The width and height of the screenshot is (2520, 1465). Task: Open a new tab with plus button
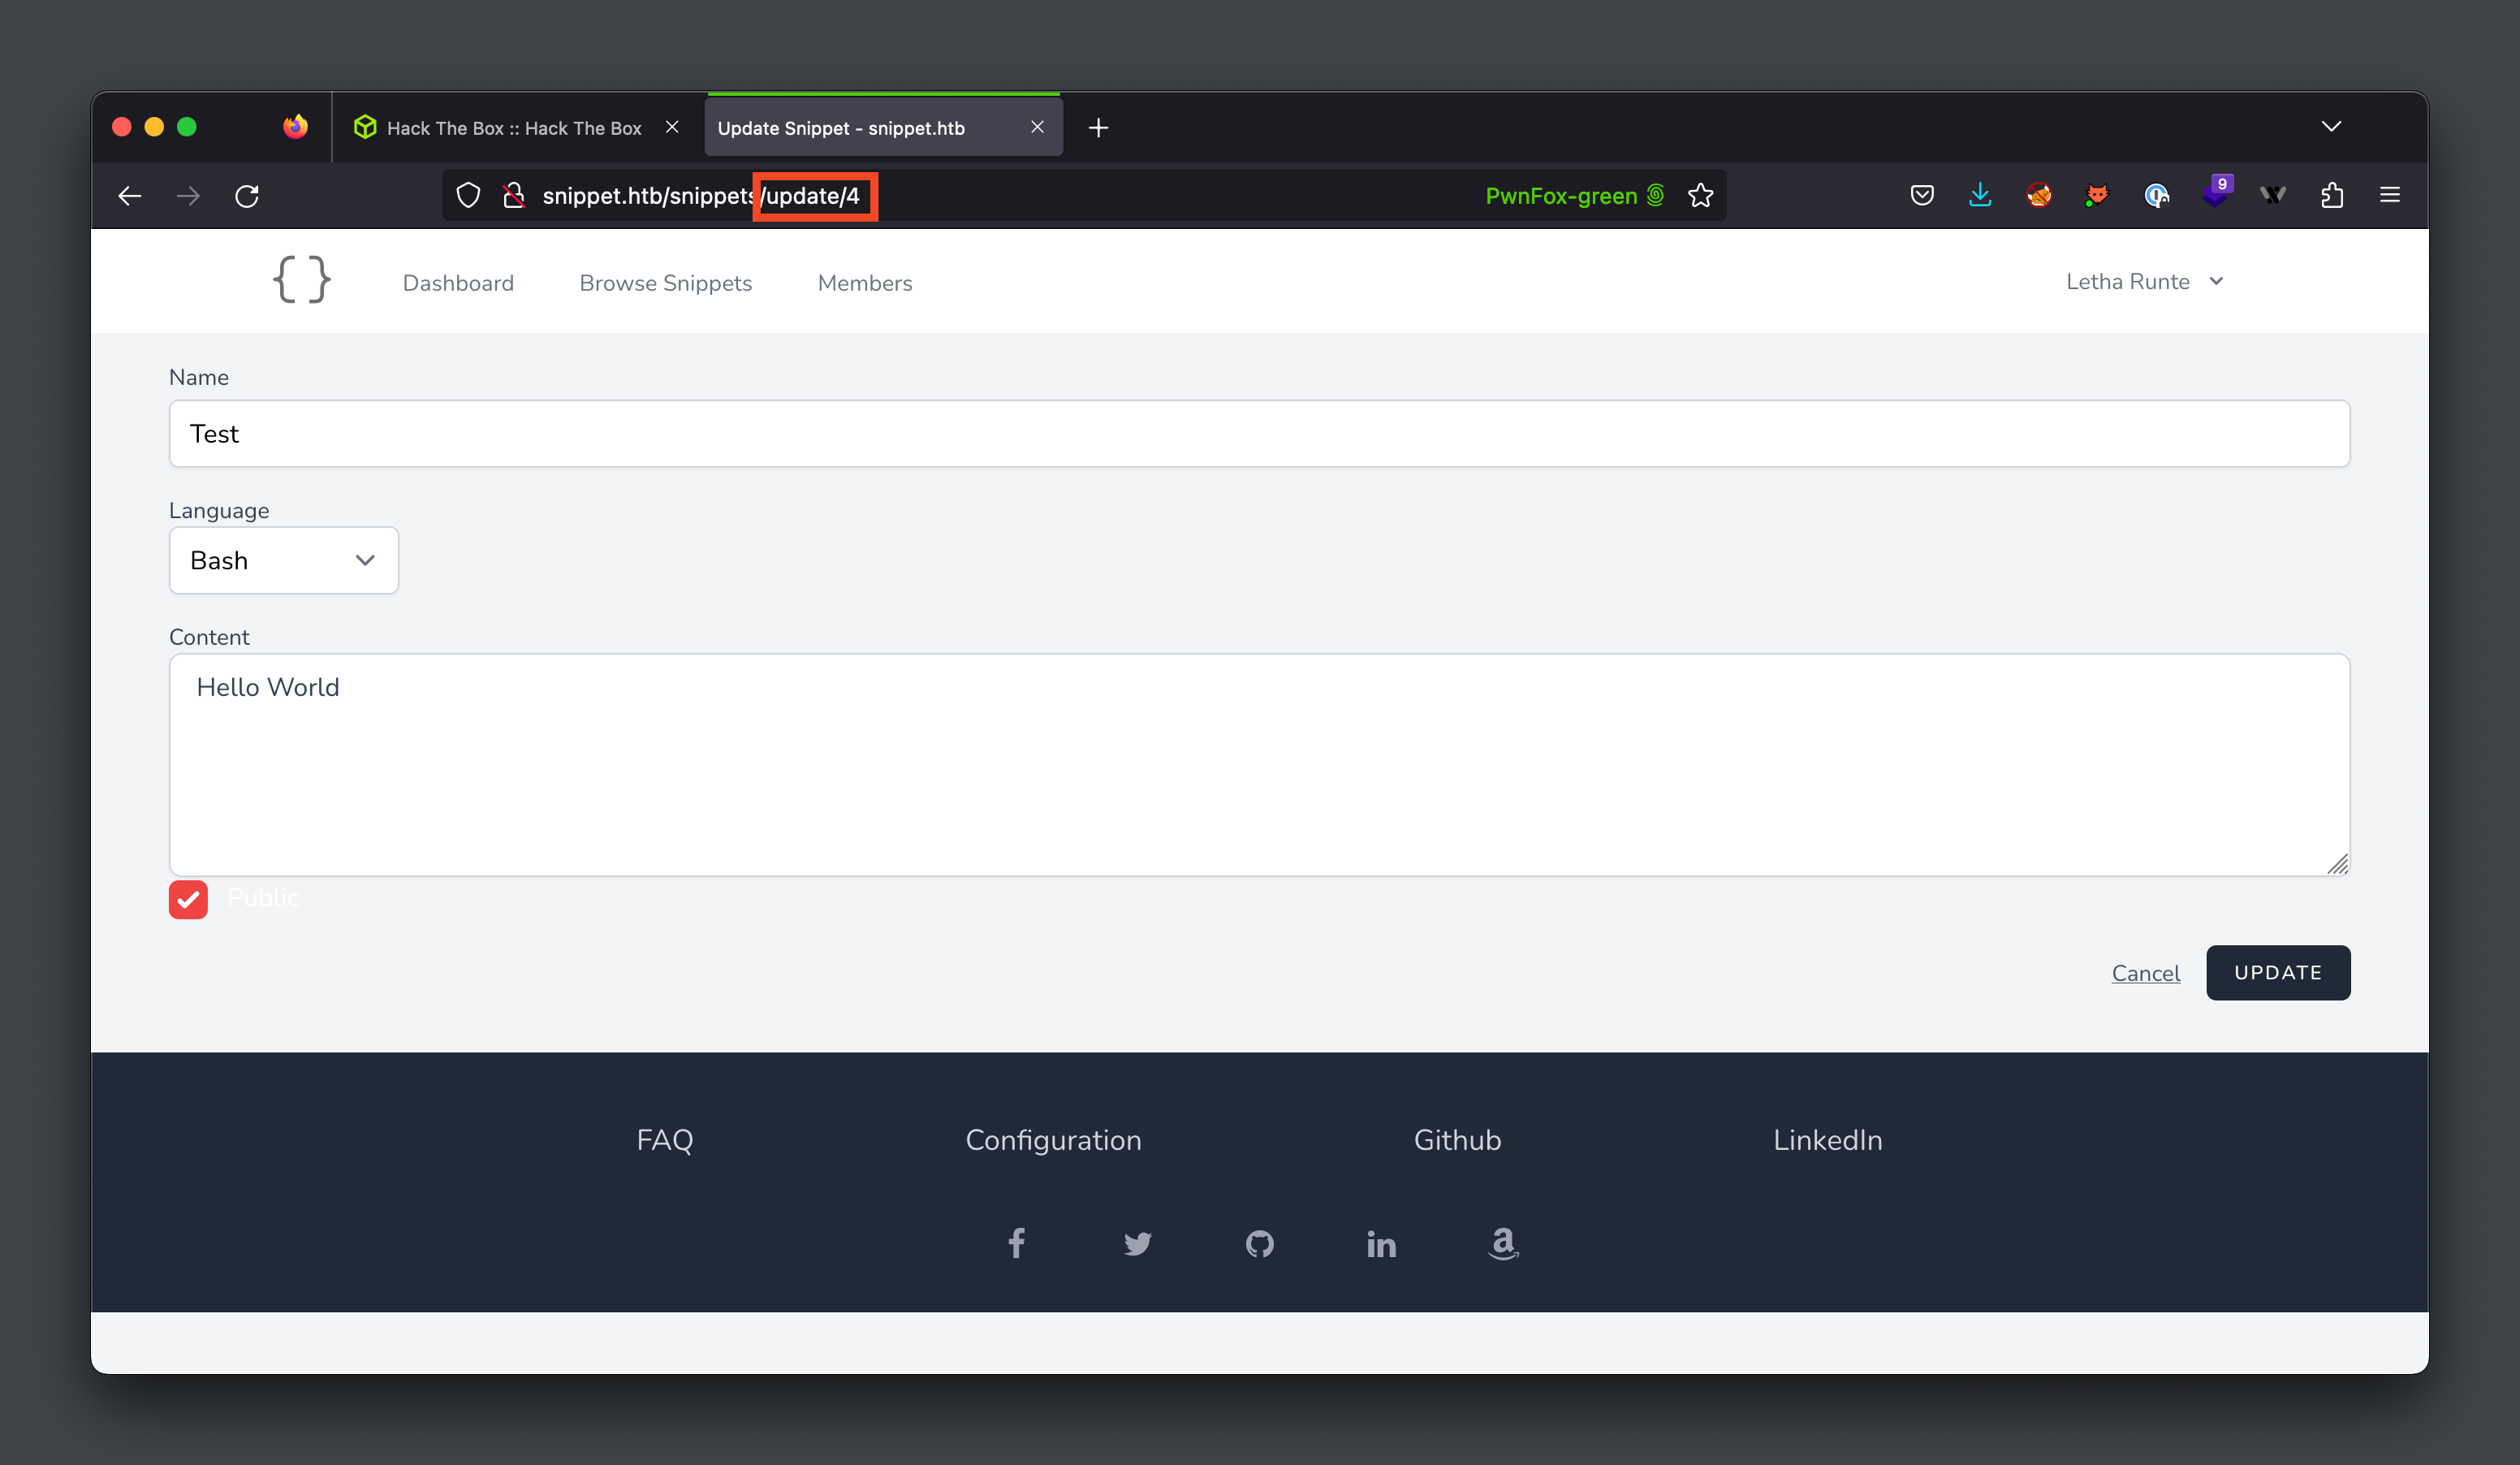click(x=1098, y=128)
